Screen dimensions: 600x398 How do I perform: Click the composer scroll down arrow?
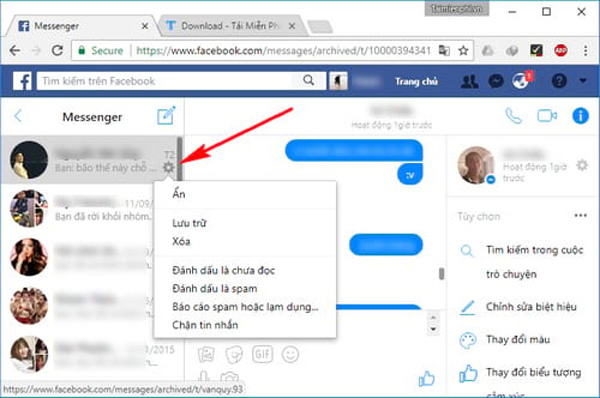click(433, 329)
